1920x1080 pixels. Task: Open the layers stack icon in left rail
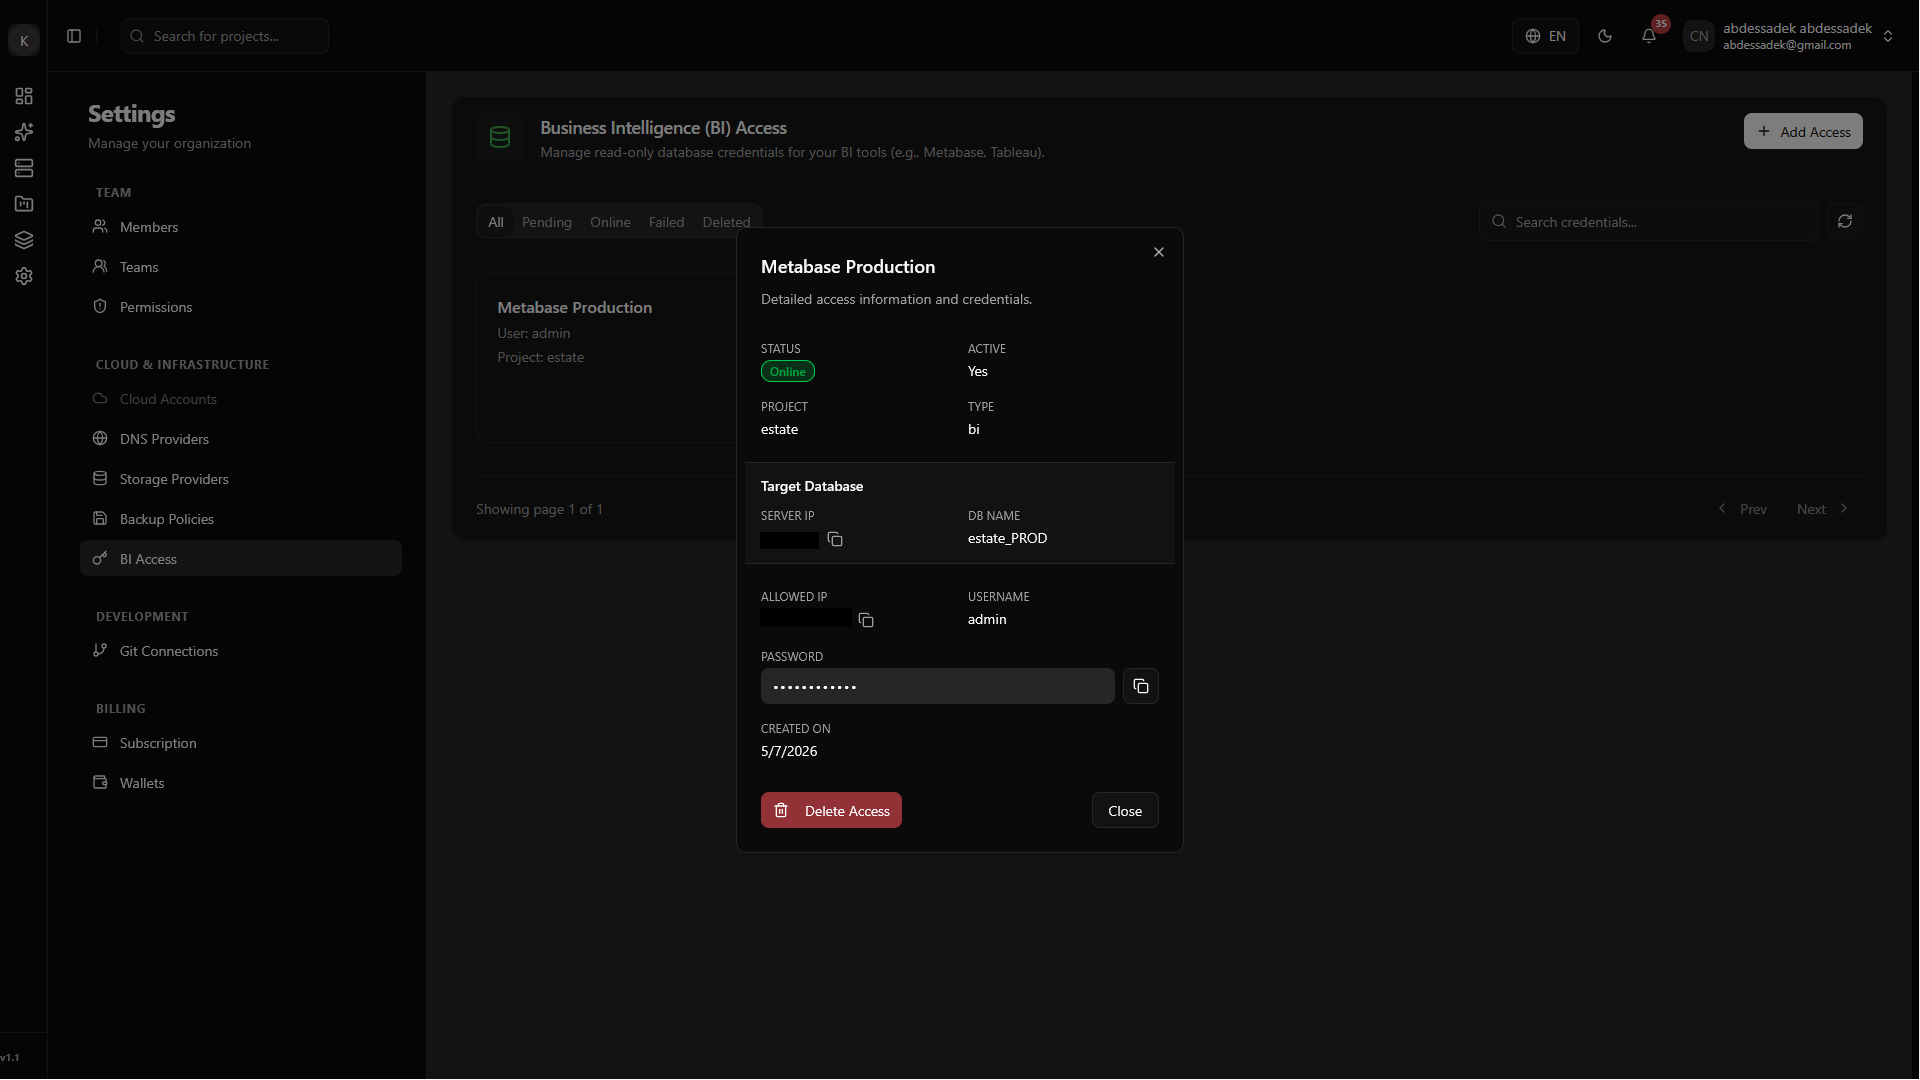24,240
